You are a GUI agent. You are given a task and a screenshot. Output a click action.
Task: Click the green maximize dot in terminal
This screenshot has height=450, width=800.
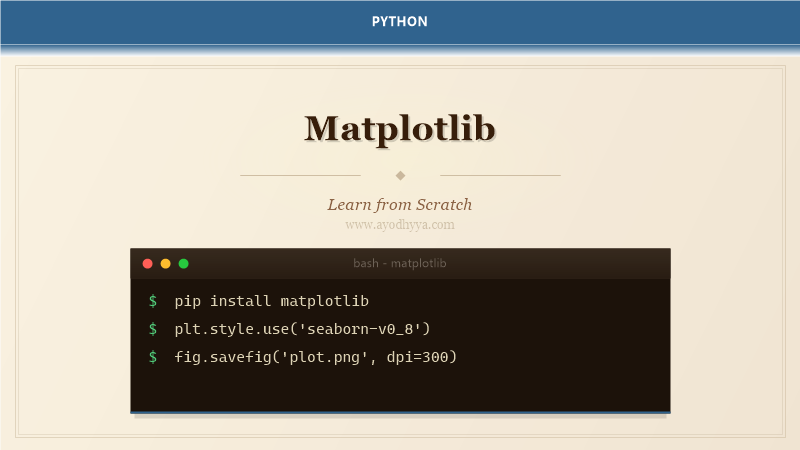point(184,263)
